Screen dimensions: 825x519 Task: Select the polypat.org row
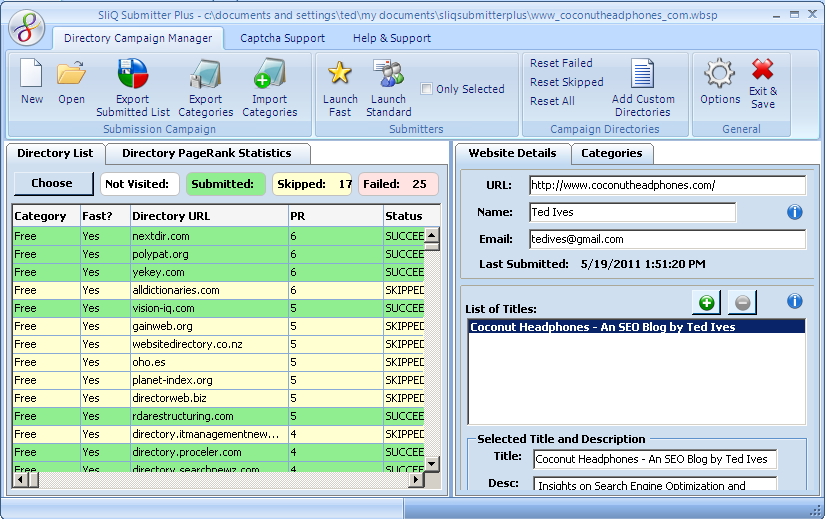[218, 254]
